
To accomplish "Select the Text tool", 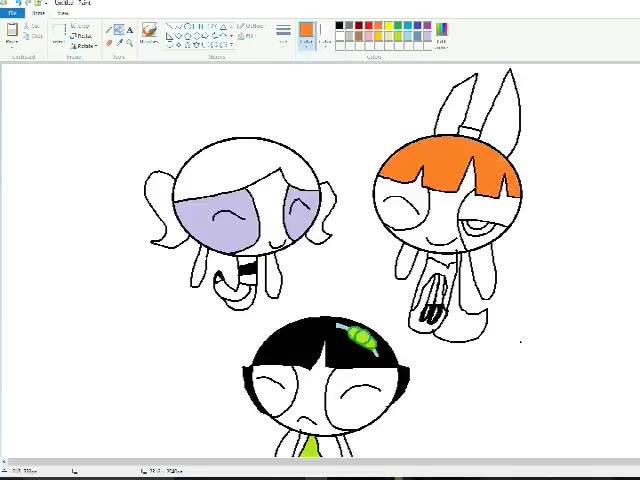I will pyautogui.click(x=129, y=30).
